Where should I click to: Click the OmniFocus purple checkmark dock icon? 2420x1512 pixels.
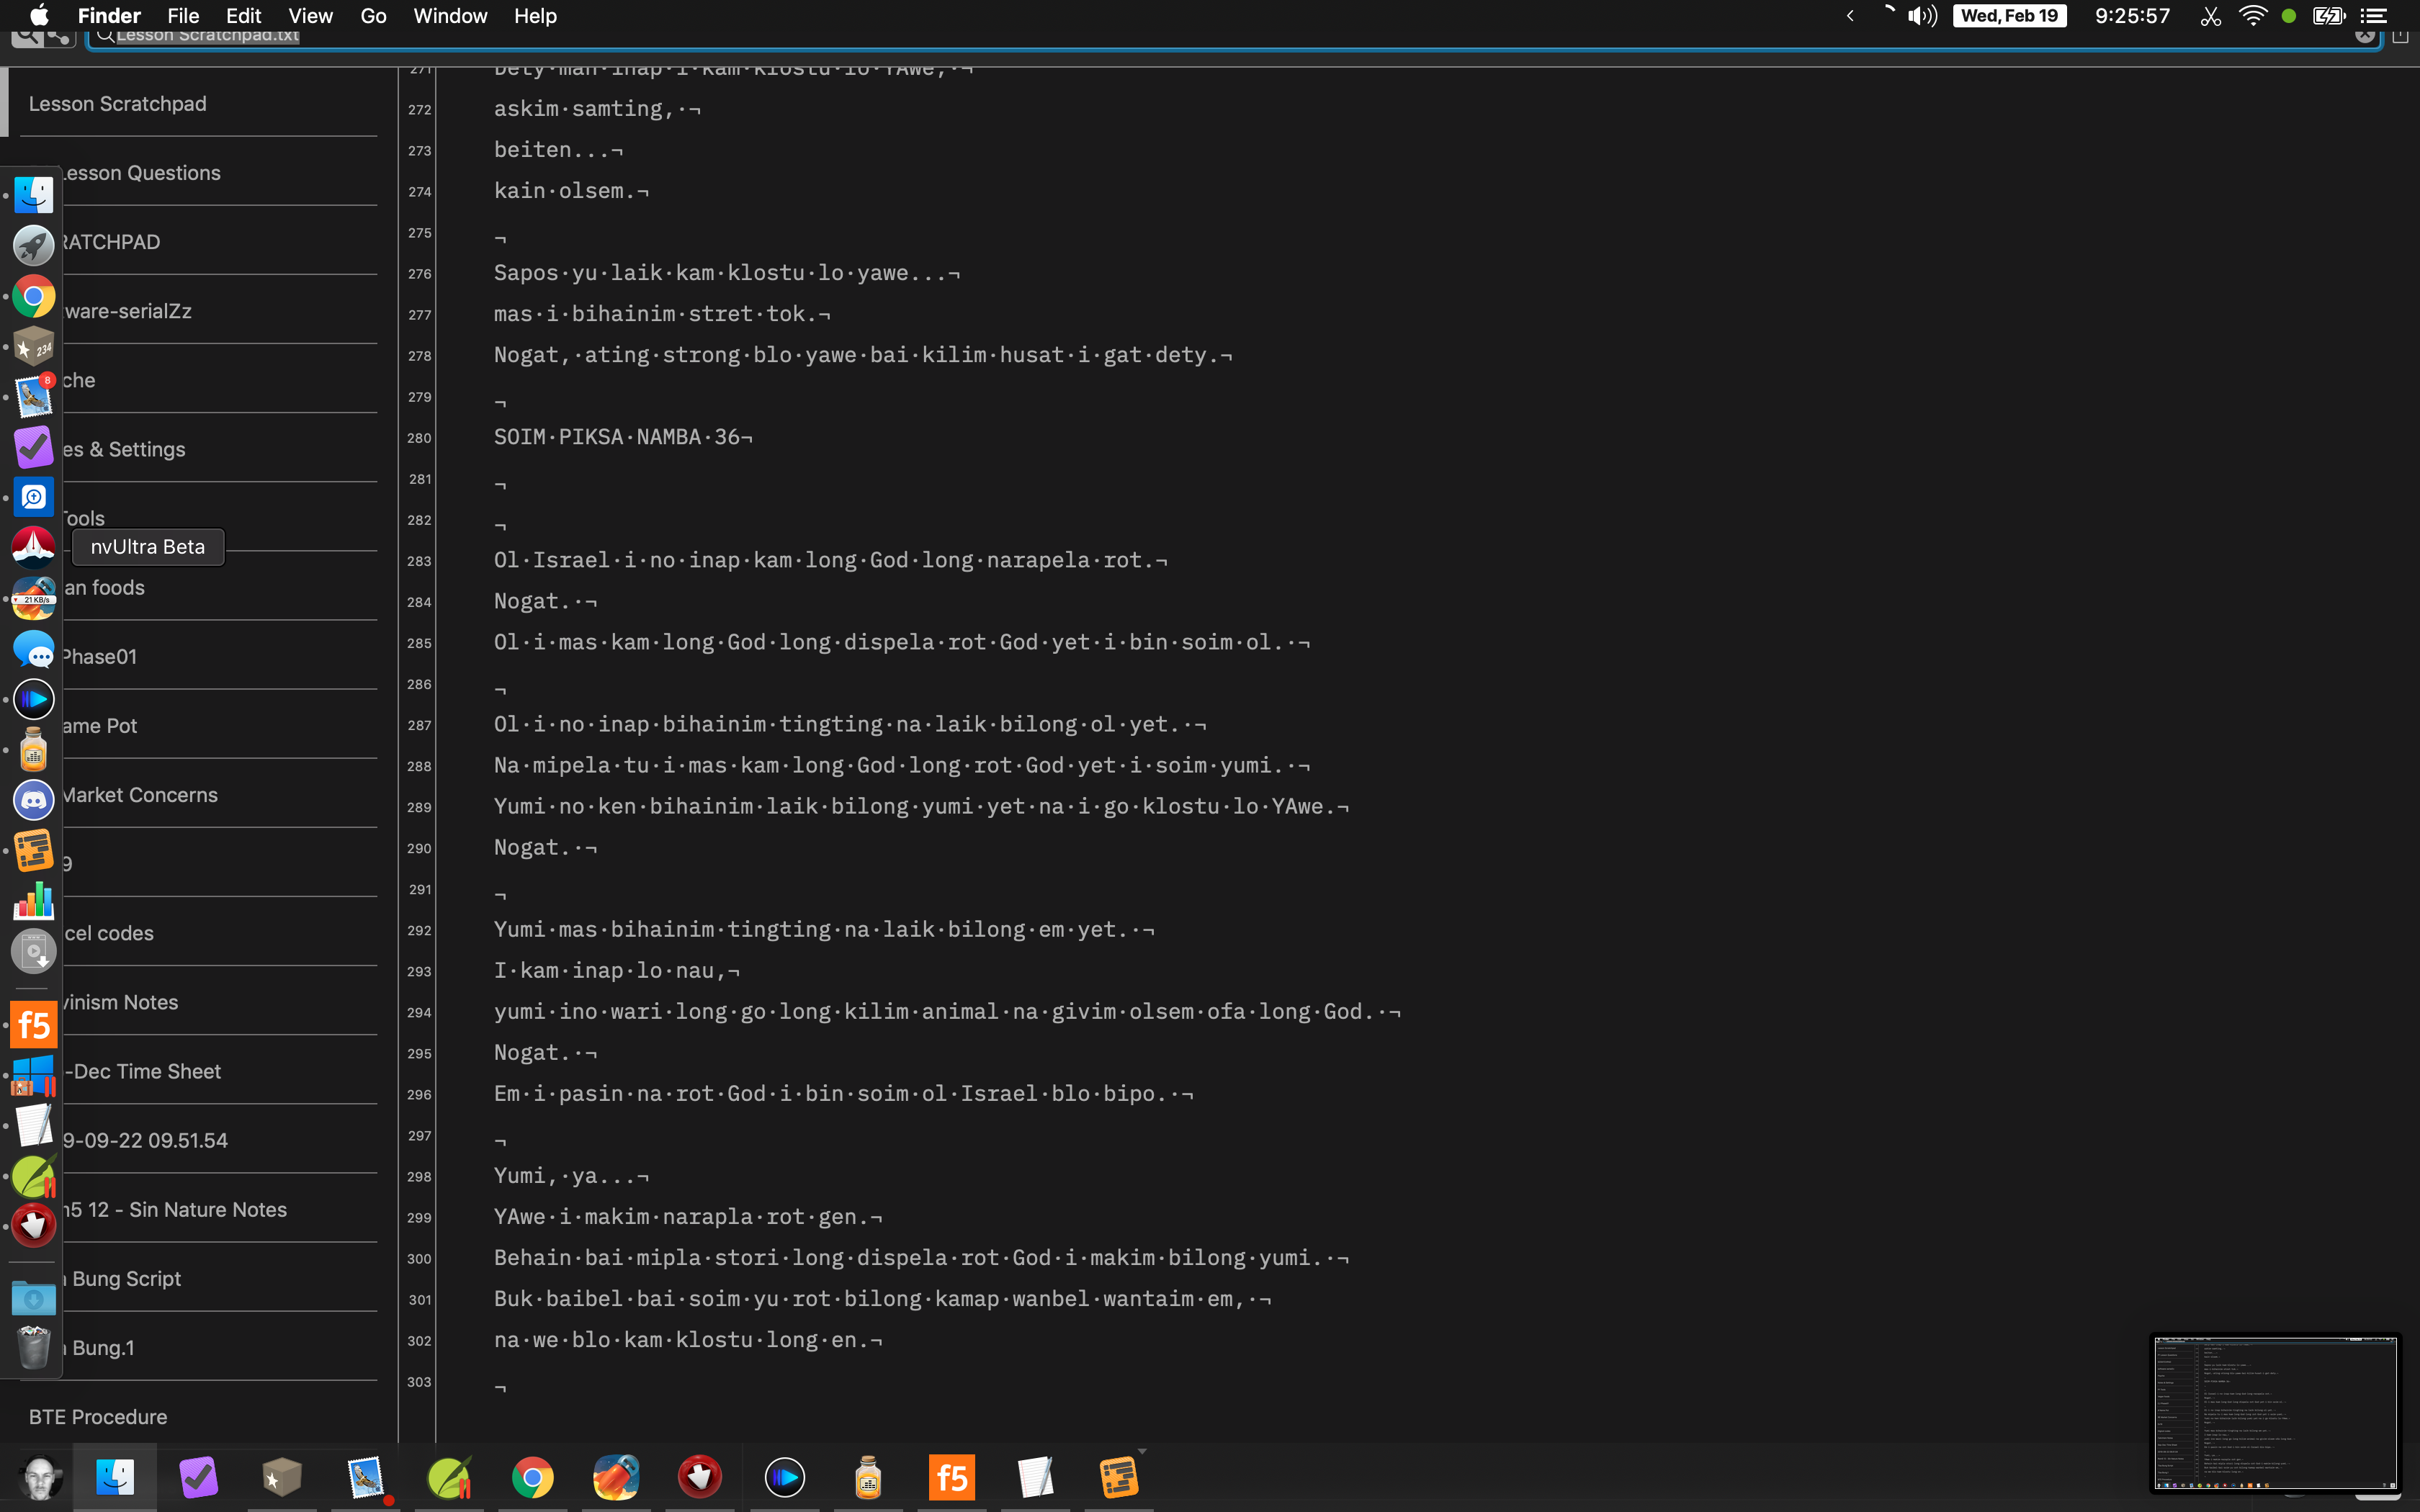[33, 447]
